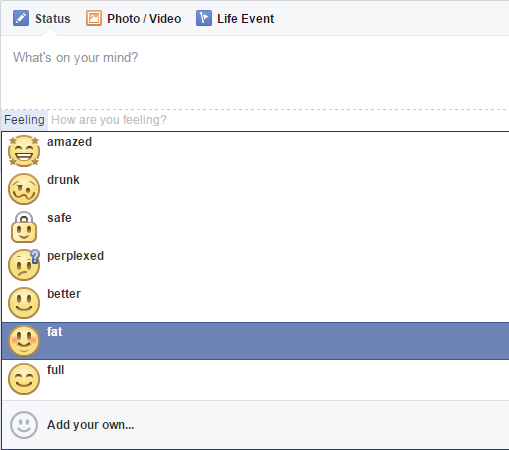Screen dimensions: 509x450
Task: Select "Add your own..." option
Action: (x=255, y=425)
